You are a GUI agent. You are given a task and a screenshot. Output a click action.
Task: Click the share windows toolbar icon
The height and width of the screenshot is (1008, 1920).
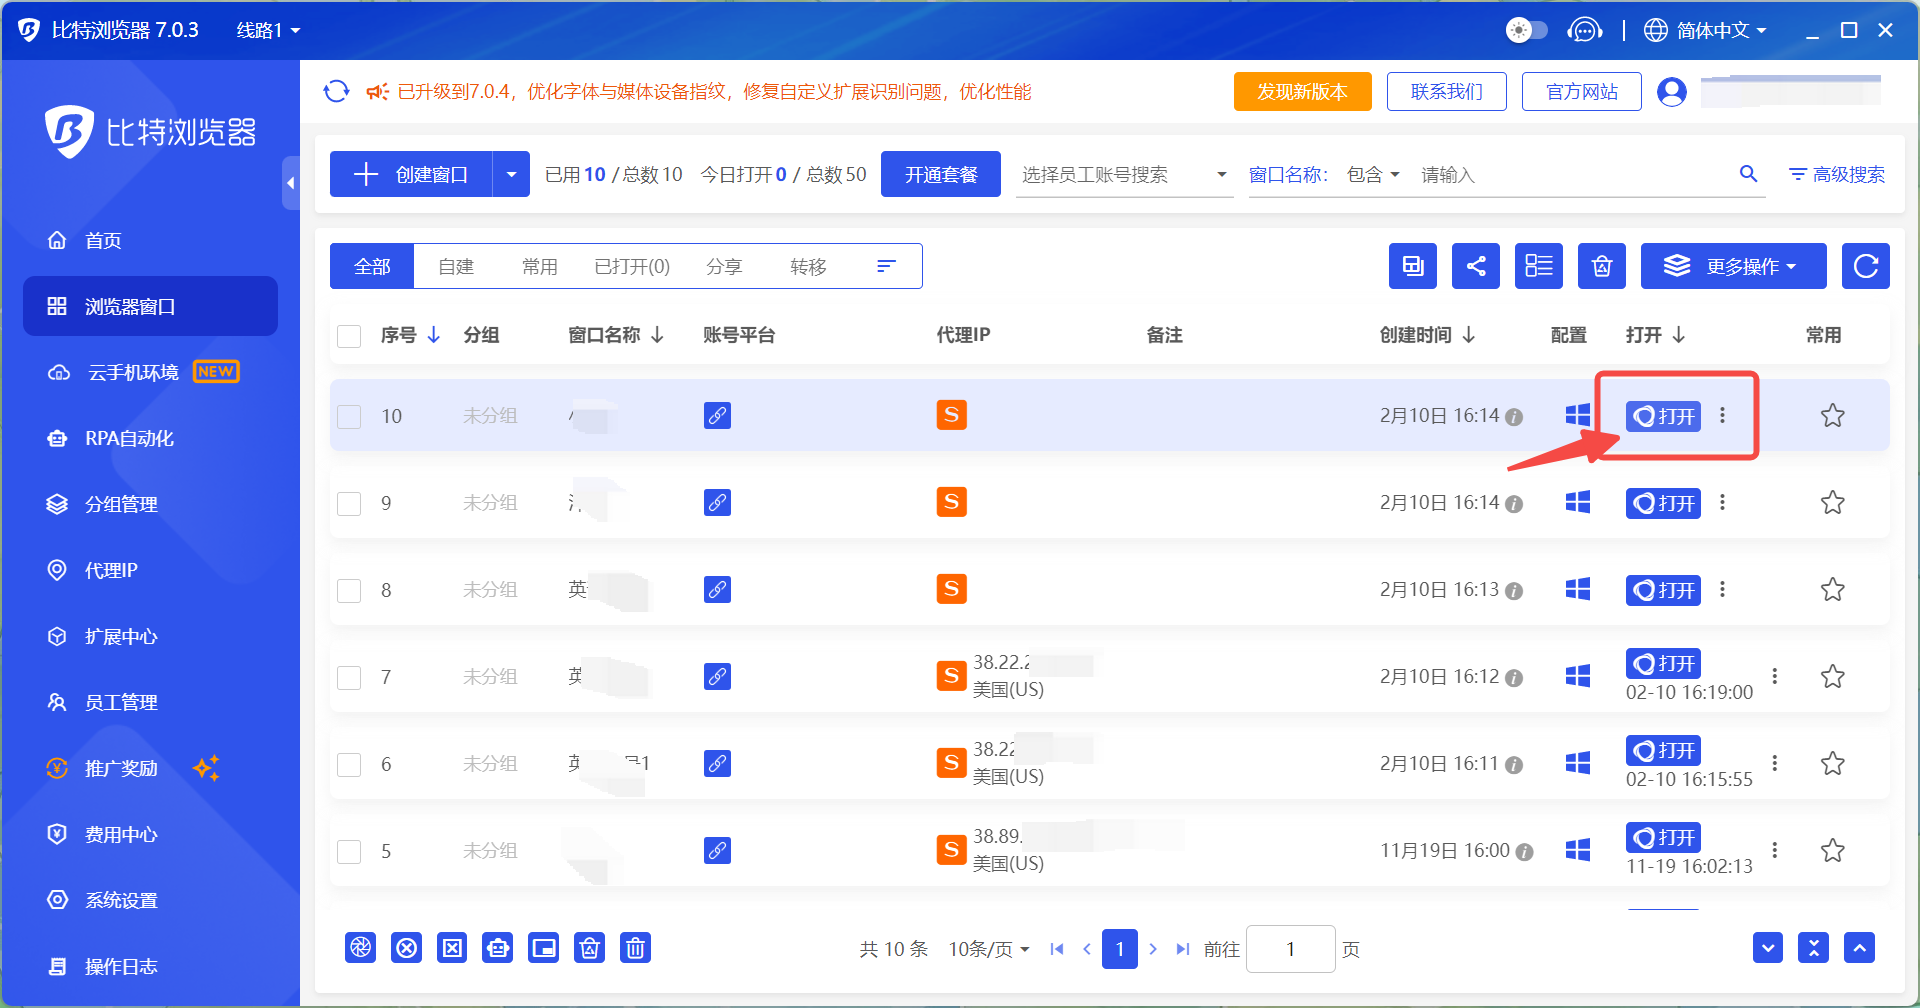coord(1476,266)
